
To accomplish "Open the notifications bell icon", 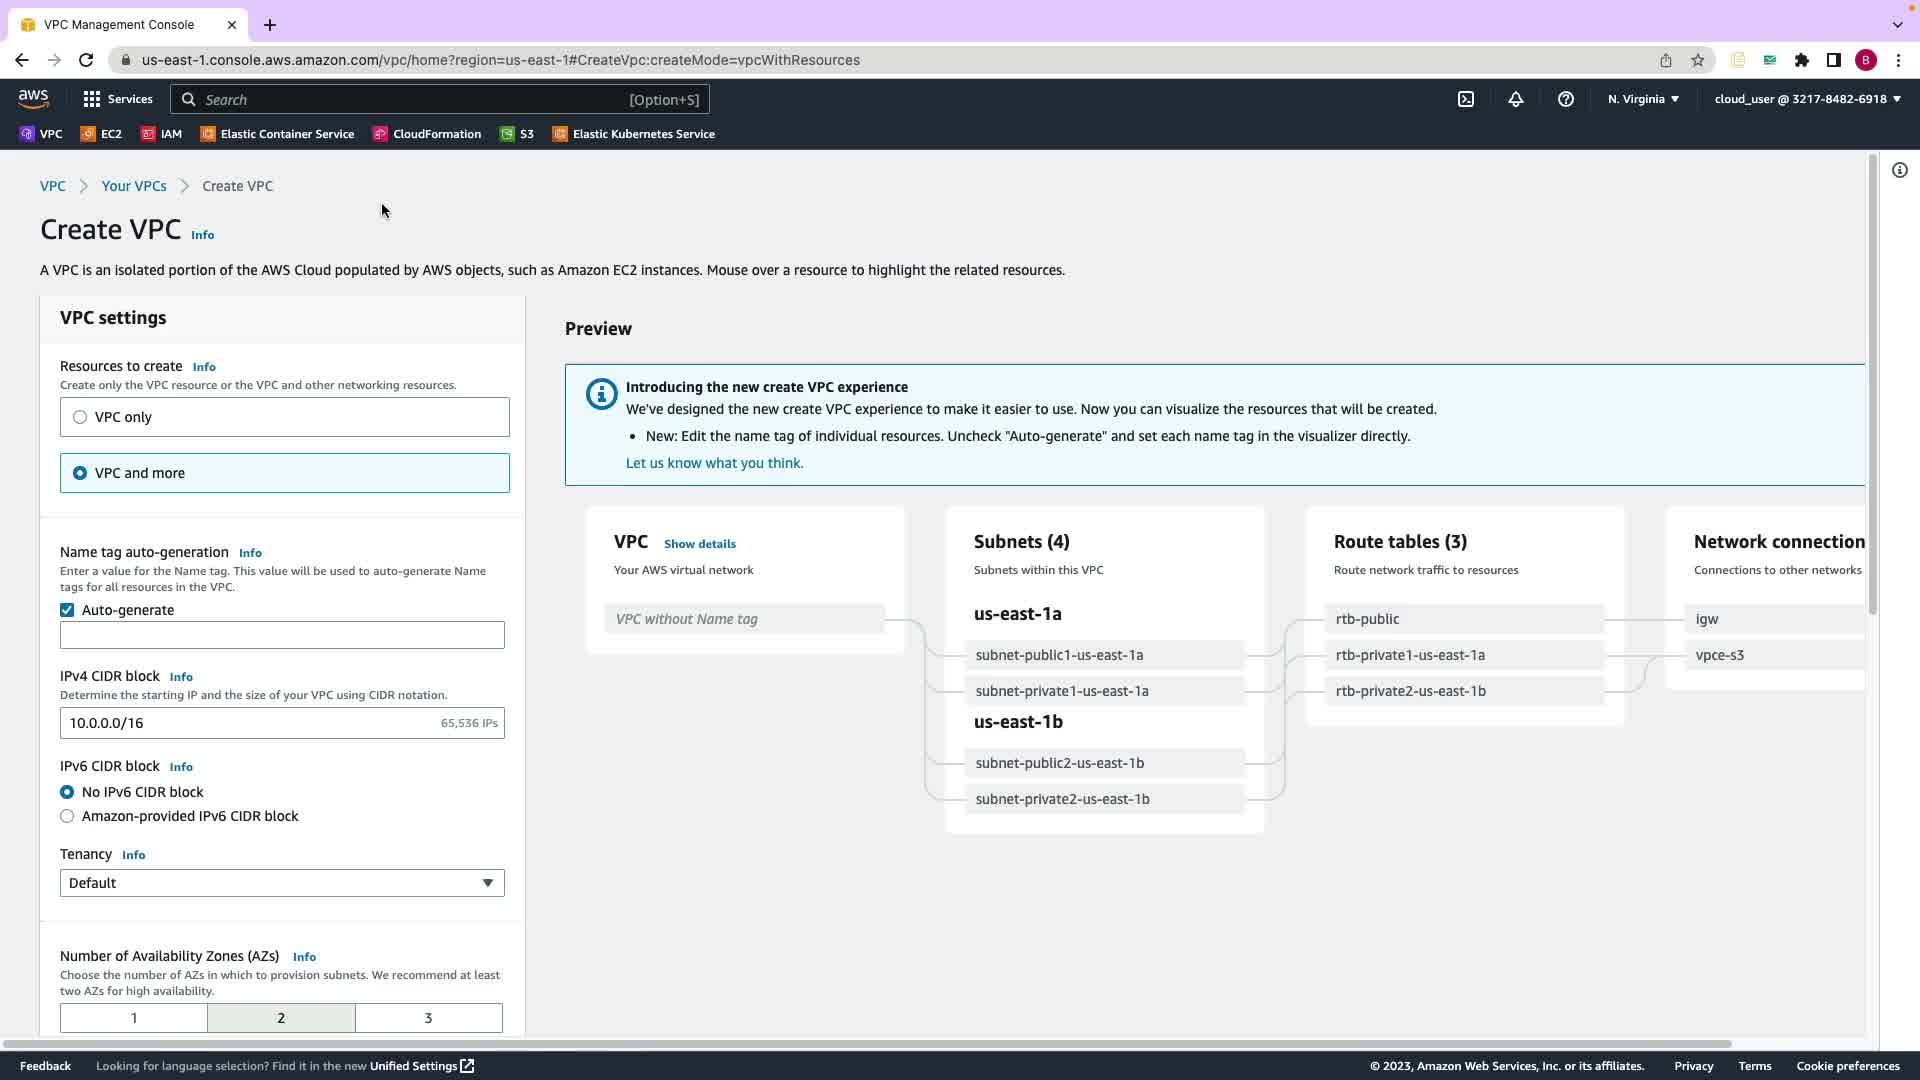I will [1516, 99].
